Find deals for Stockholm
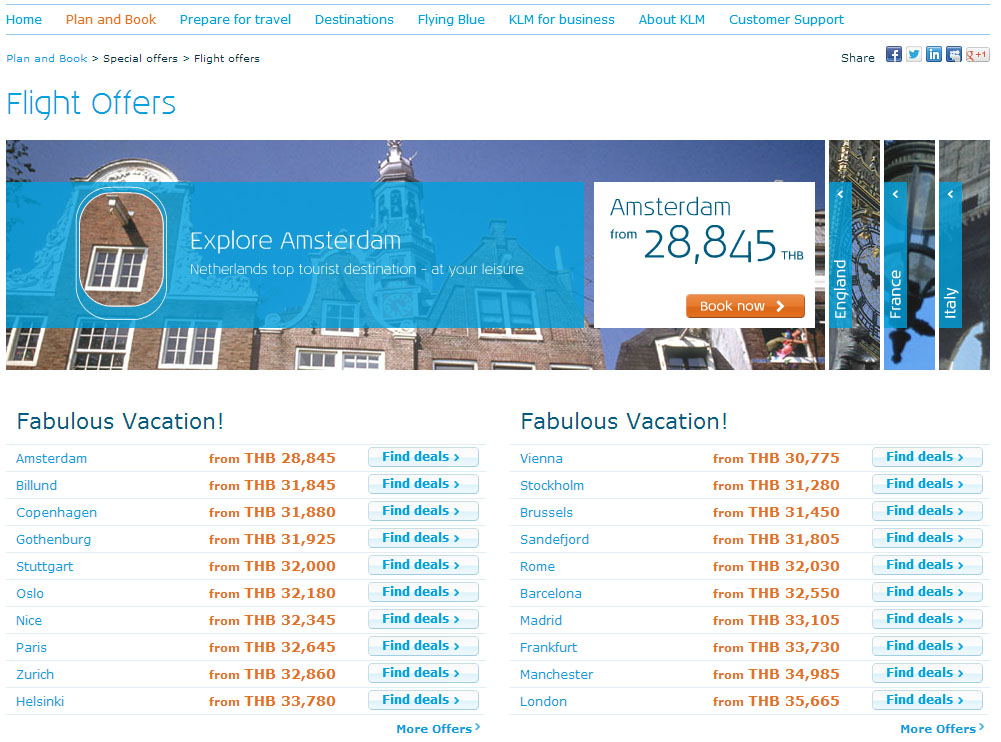This screenshot has height=742, width=1001. (x=927, y=484)
